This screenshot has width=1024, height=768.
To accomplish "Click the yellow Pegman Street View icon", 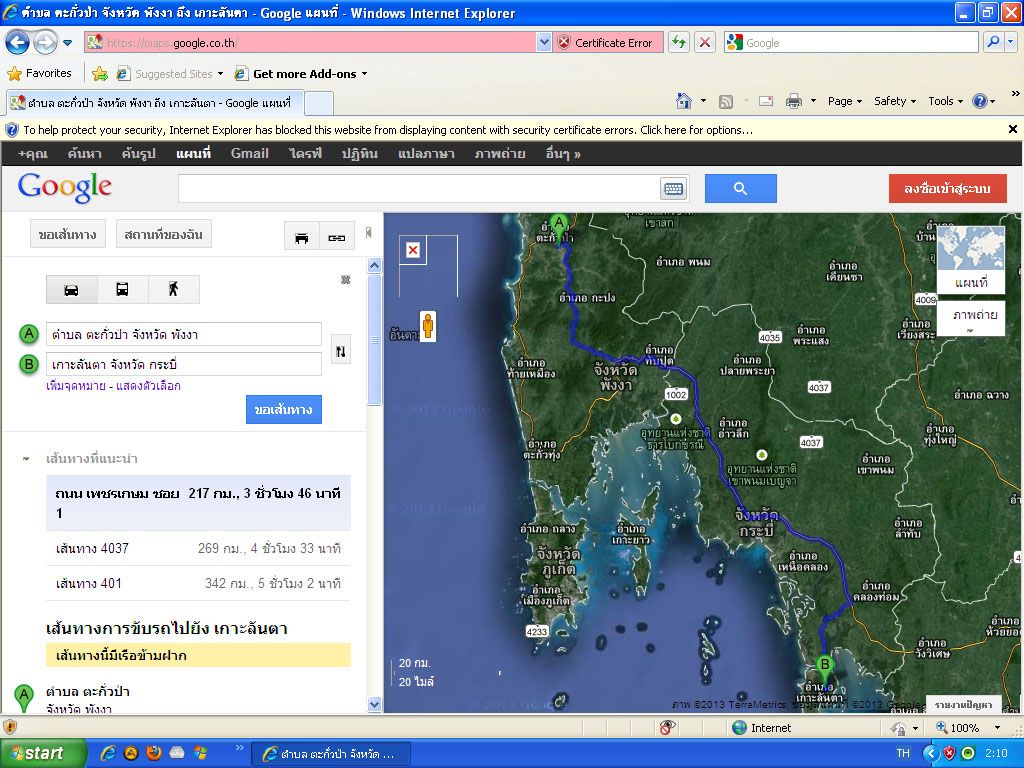I will (x=428, y=327).
